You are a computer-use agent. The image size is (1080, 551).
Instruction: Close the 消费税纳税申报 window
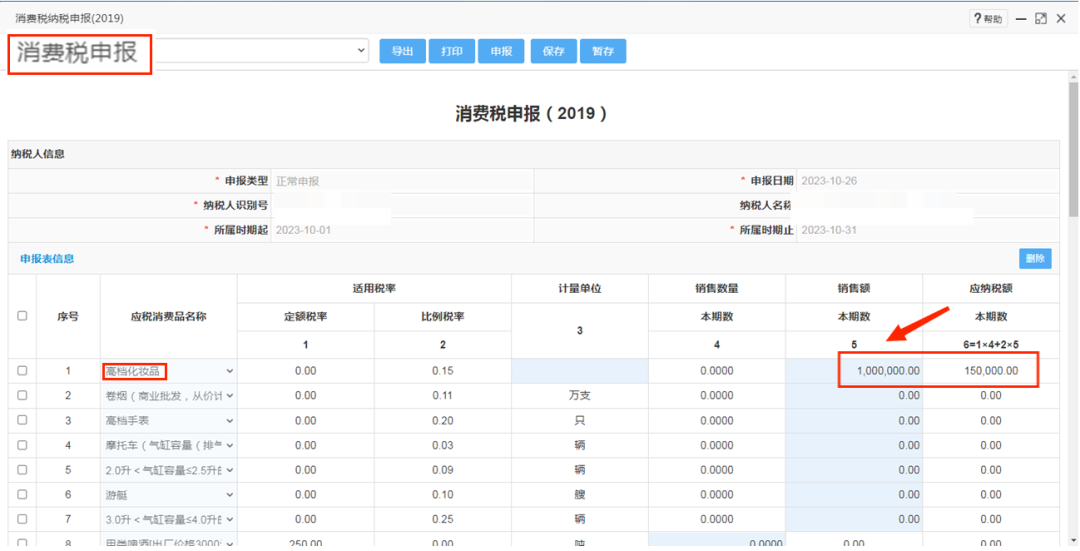pyautogui.click(x=1061, y=19)
